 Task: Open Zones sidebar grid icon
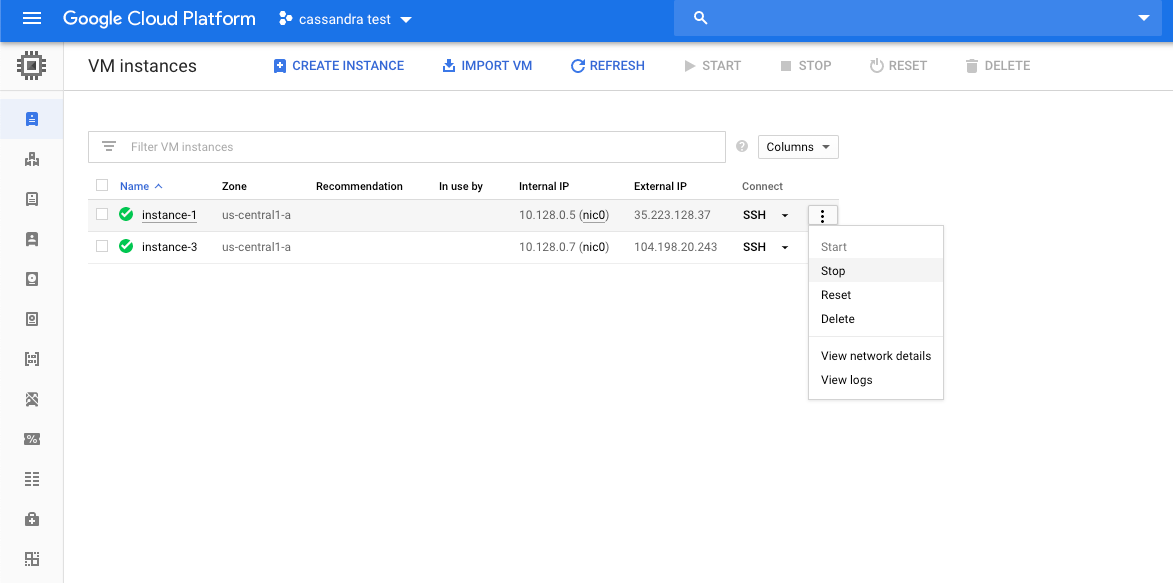[x=31, y=559]
